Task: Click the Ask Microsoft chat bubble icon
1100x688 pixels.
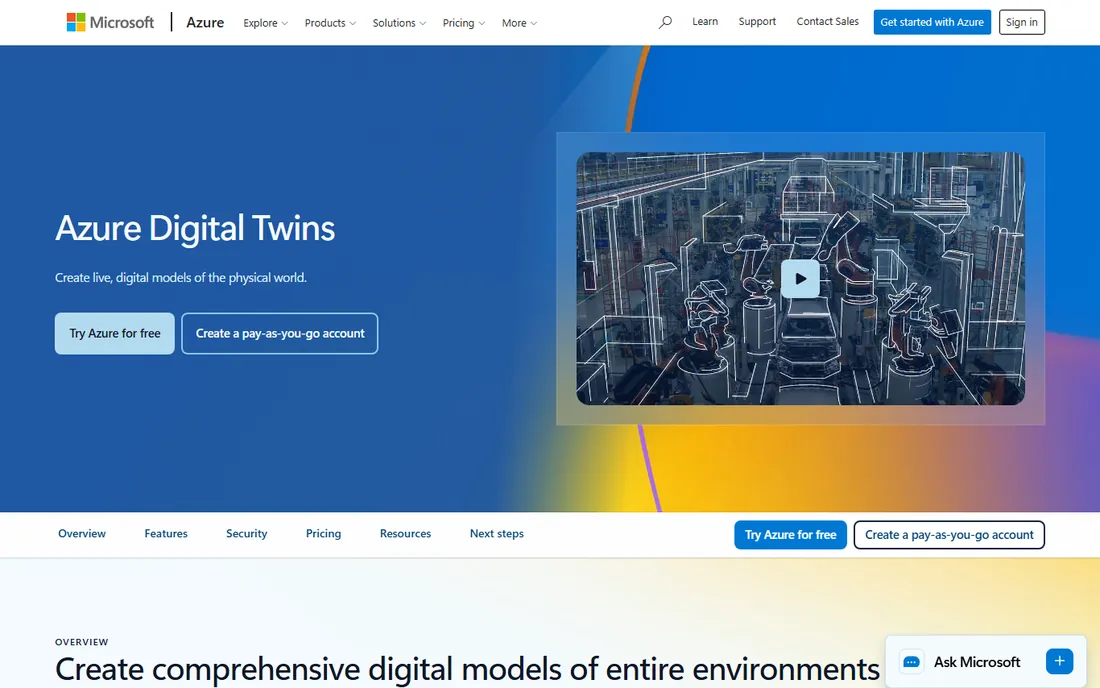Action: (x=911, y=662)
